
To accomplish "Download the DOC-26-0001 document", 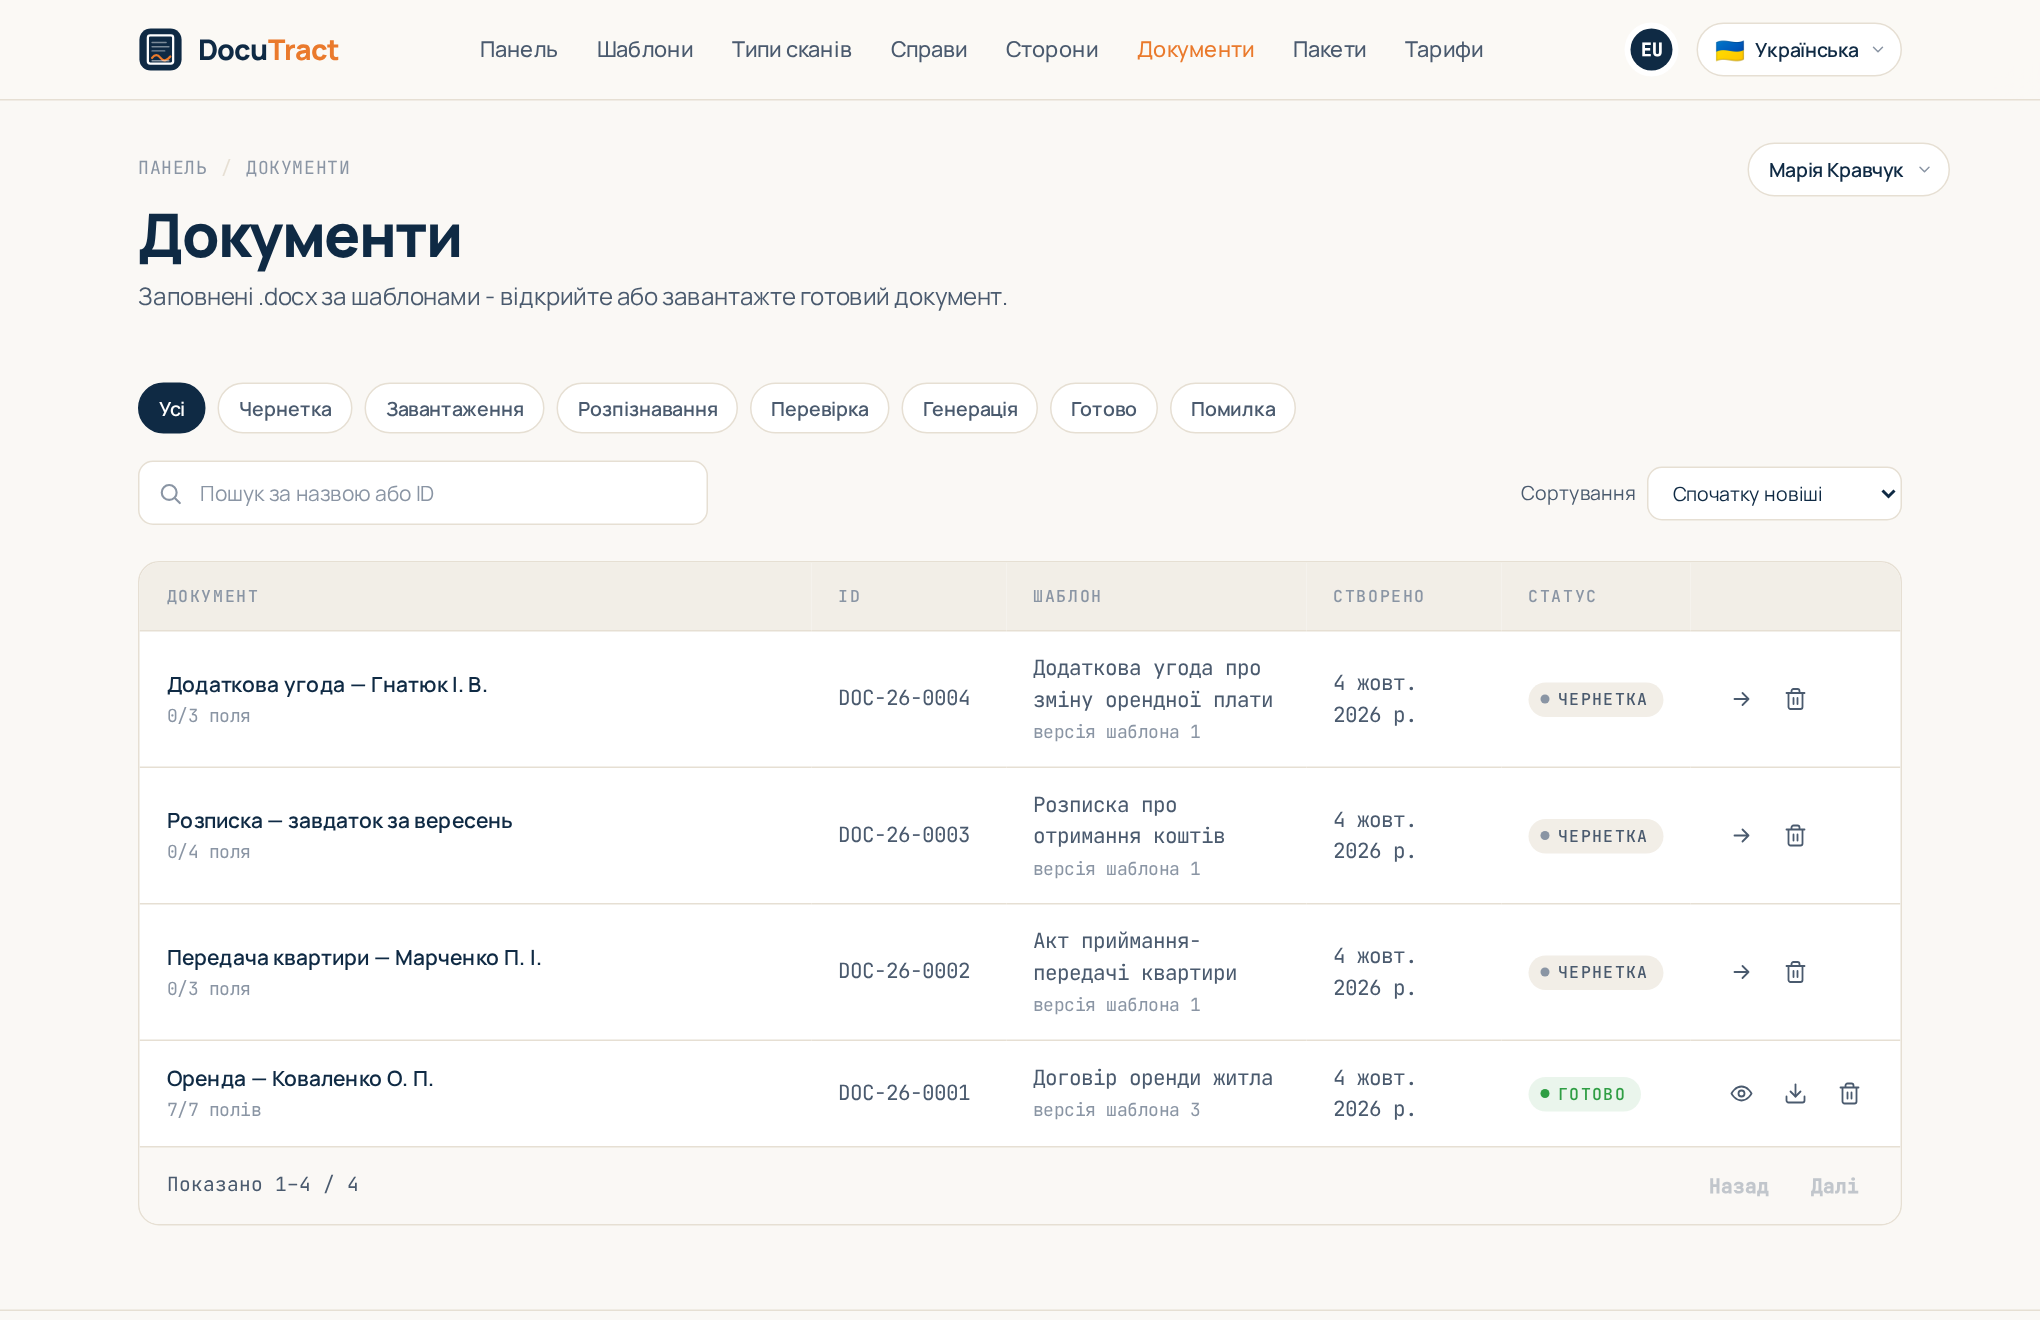I will coord(1795,1093).
